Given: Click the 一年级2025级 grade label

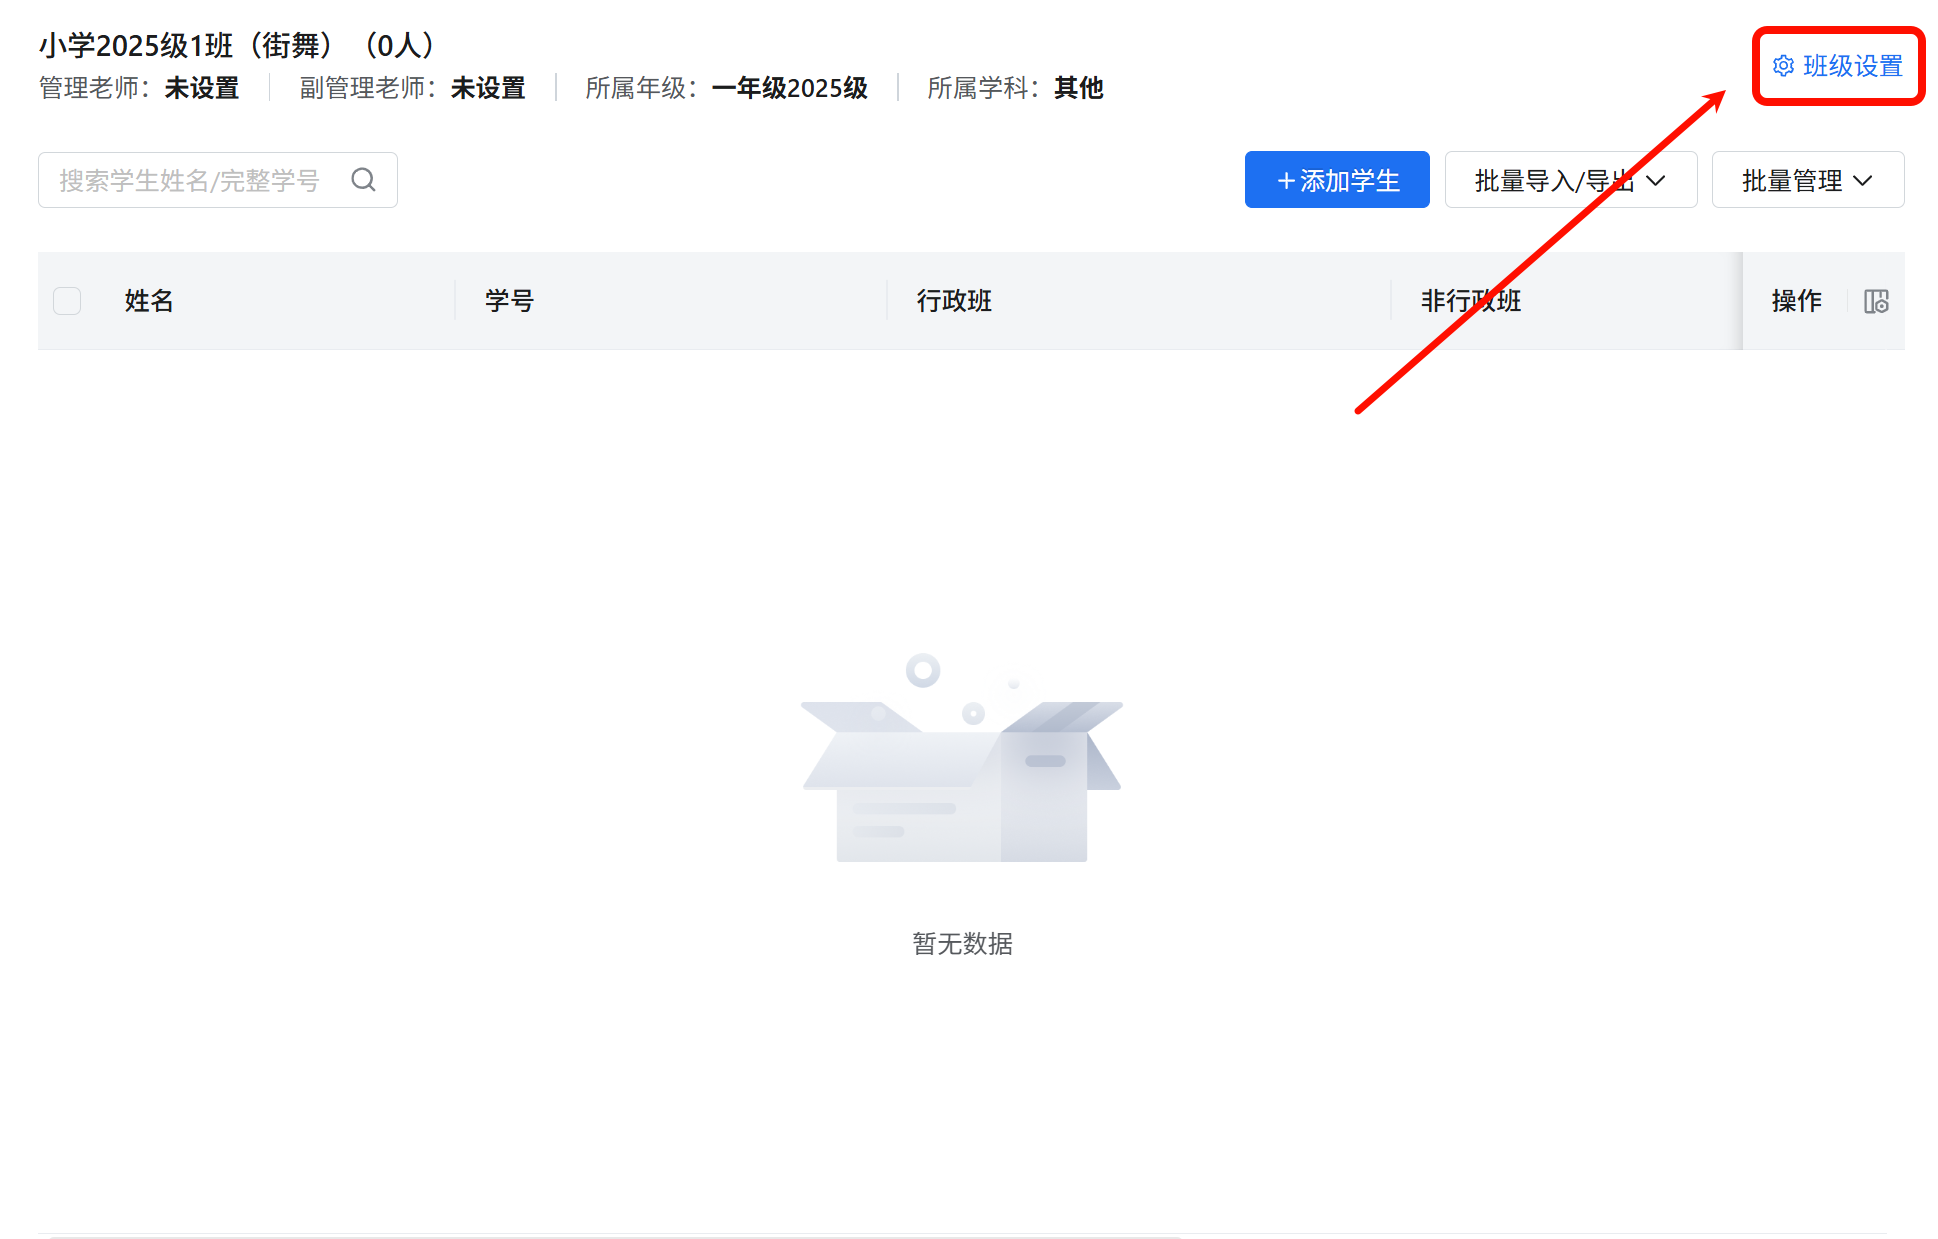Looking at the screenshot, I should tap(789, 88).
